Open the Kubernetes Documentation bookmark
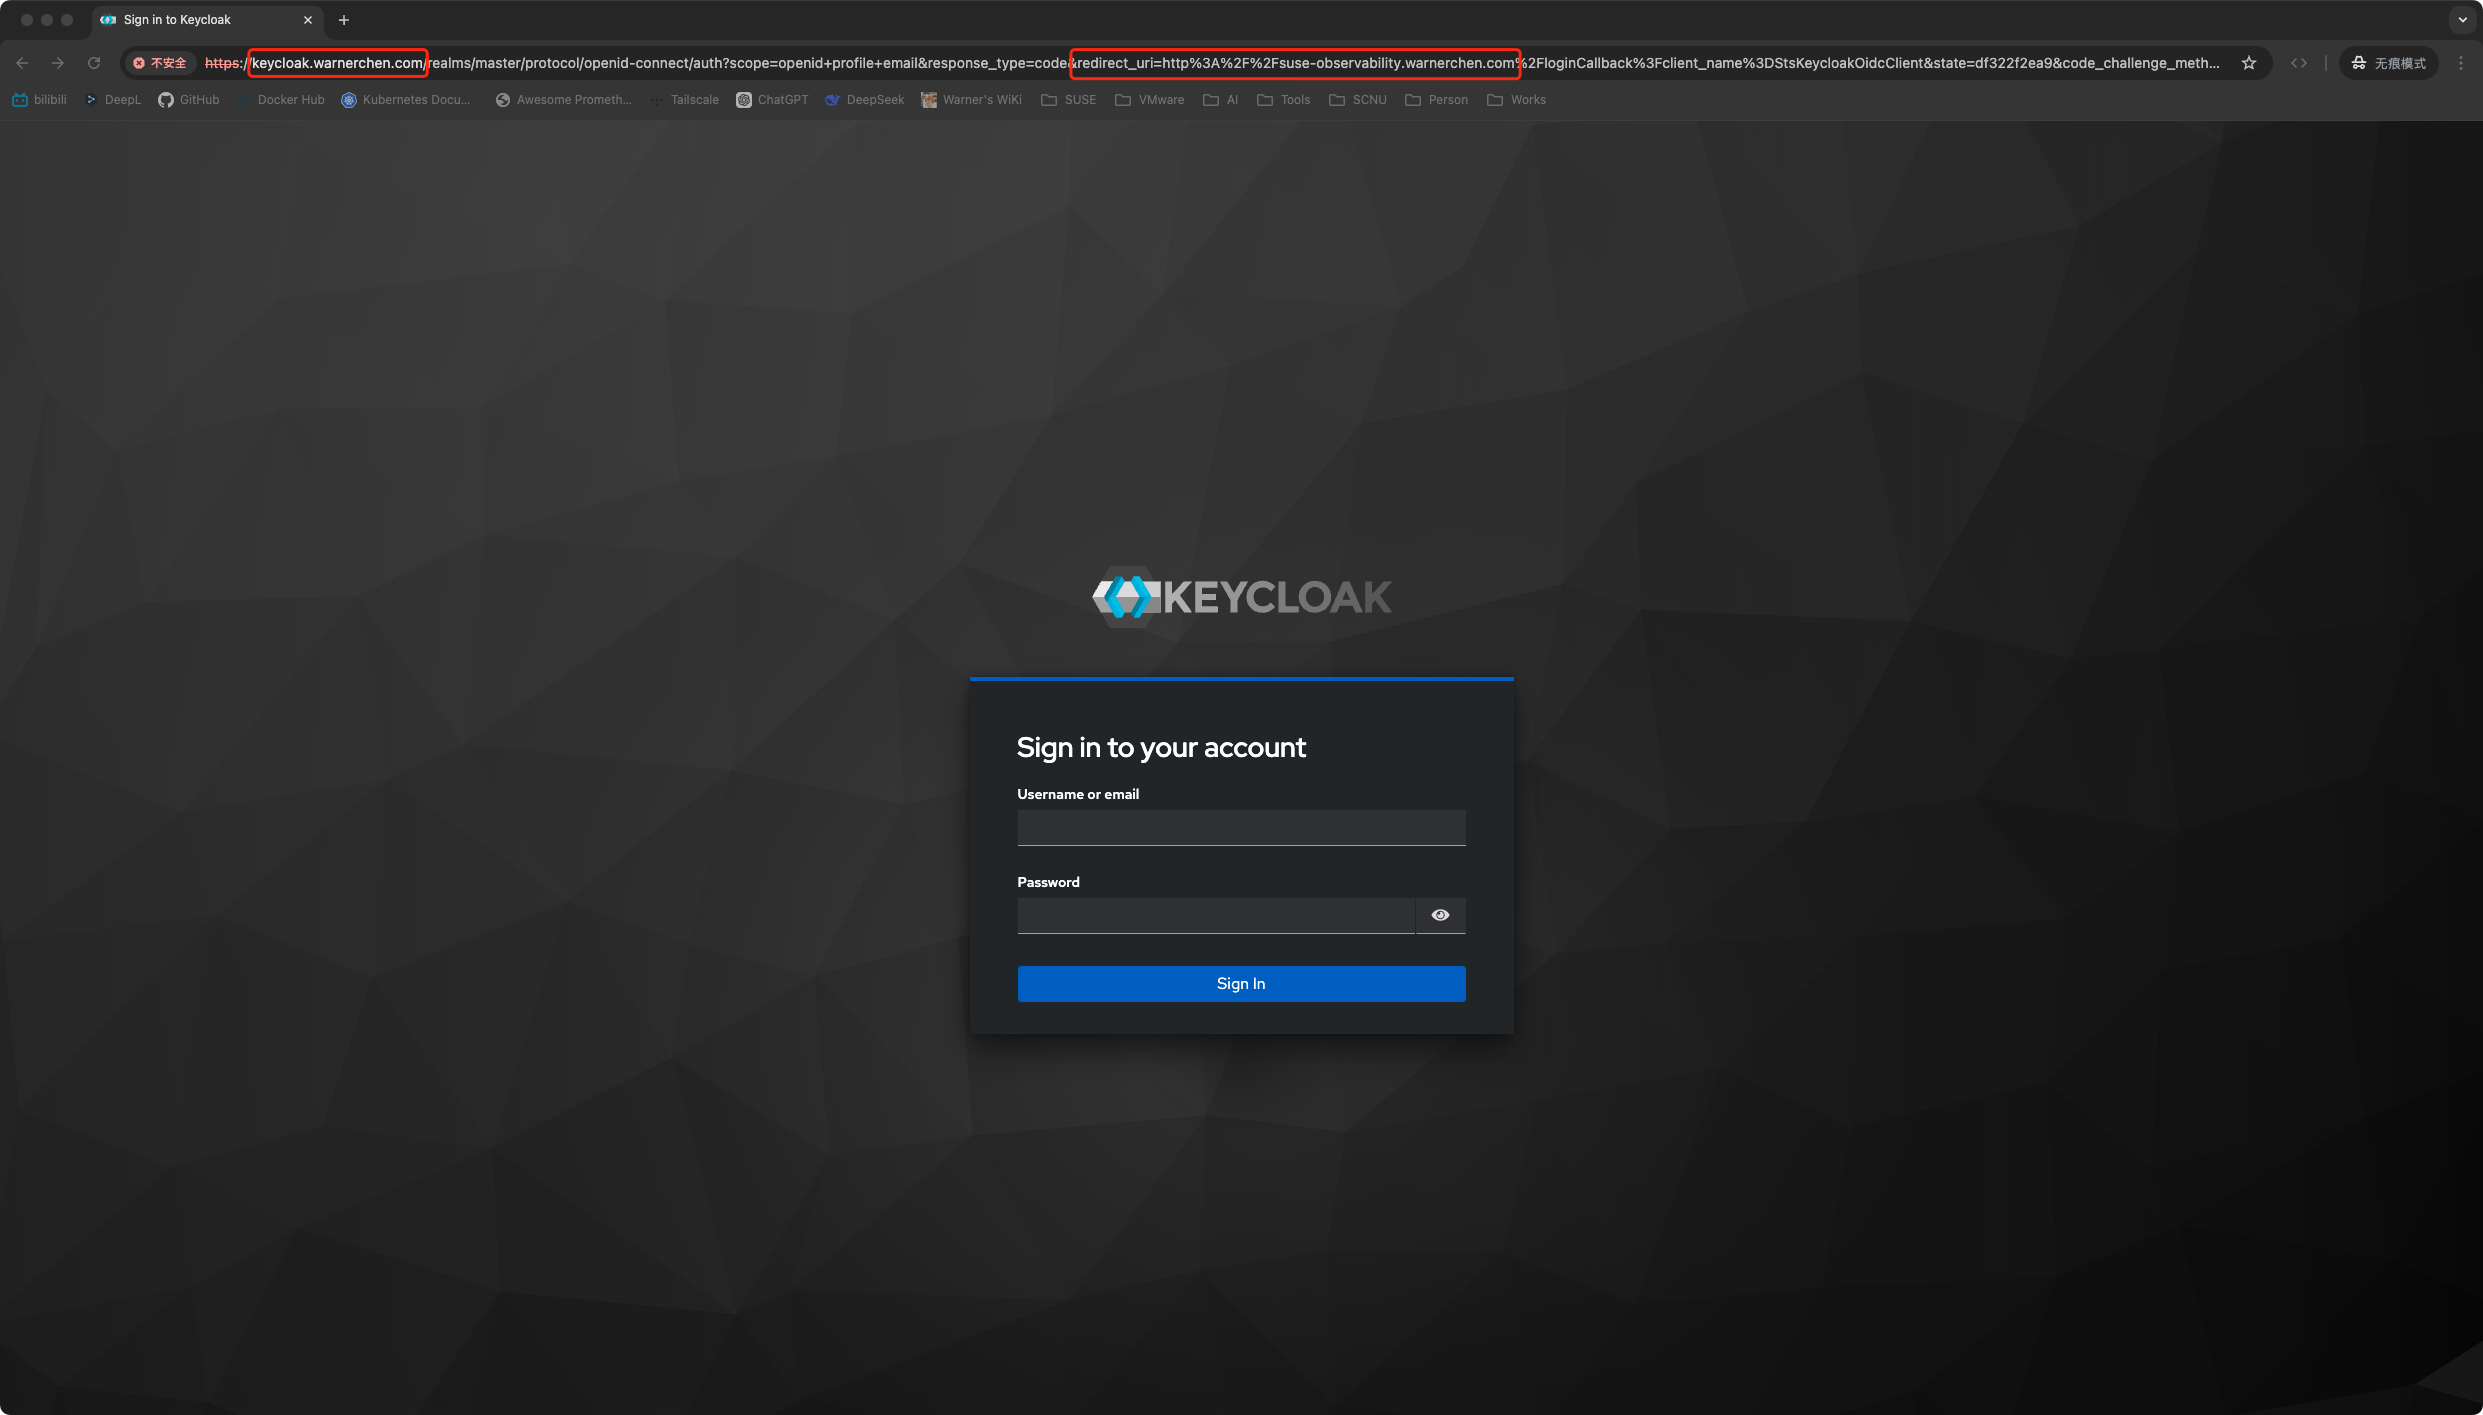This screenshot has height=1415, width=2483. coord(406,100)
